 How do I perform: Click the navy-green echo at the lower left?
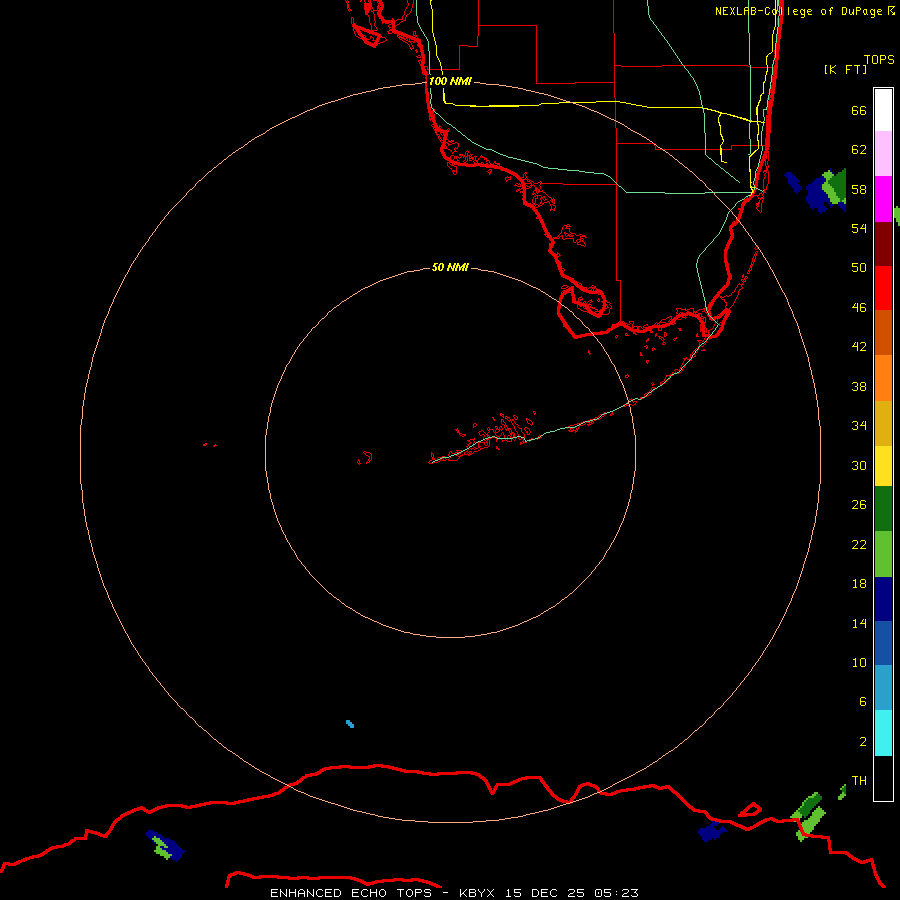point(165,846)
